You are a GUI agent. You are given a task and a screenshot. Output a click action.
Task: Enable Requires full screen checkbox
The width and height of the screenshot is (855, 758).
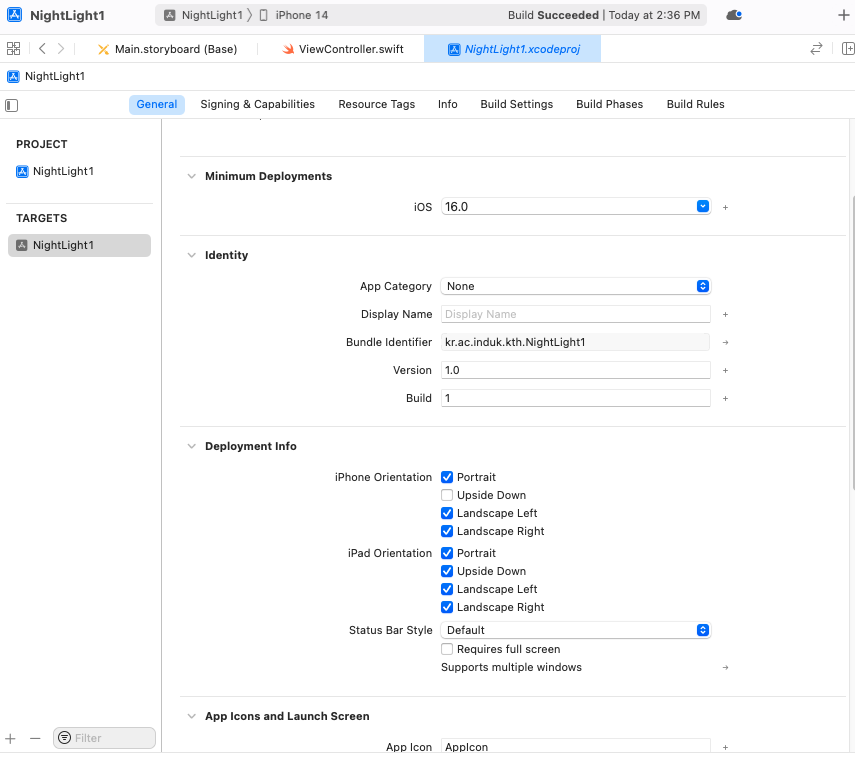447,649
